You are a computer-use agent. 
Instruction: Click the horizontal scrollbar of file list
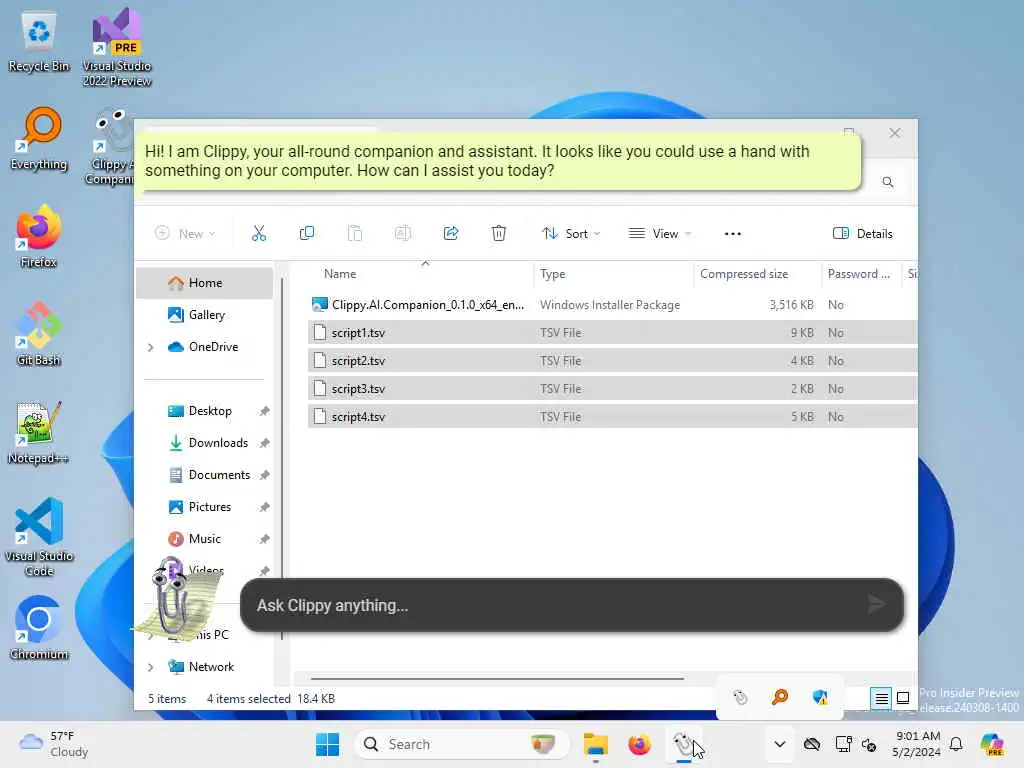[x=497, y=679]
